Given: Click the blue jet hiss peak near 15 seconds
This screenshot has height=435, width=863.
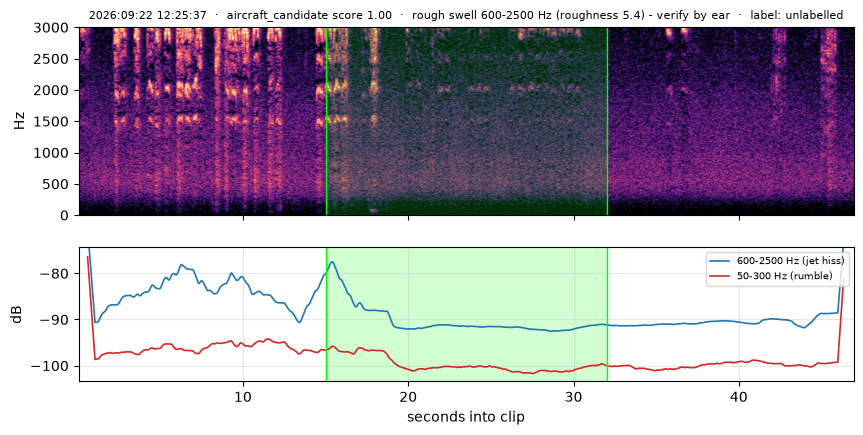Looking at the screenshot, I should coord(332,262).
